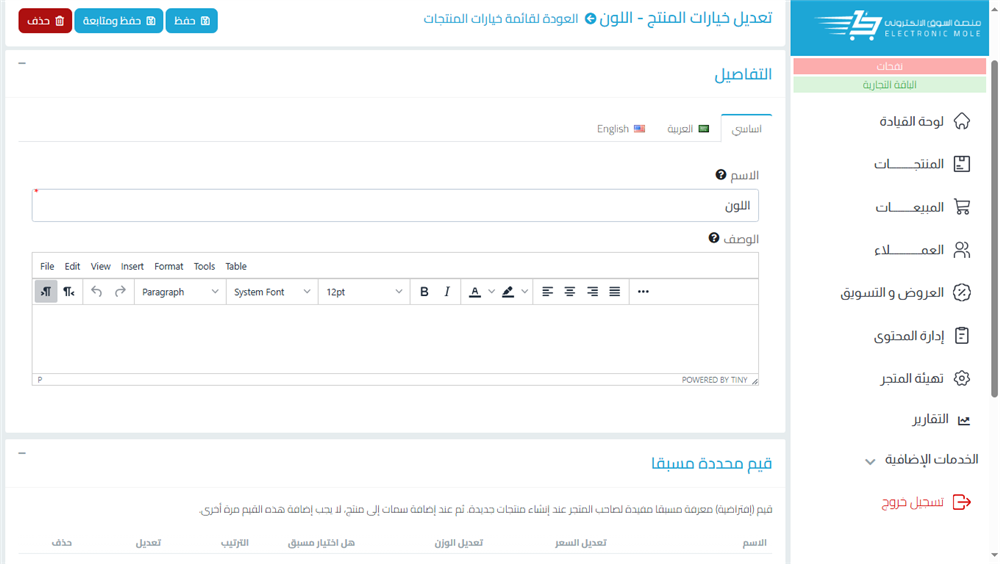This screenshot has width=1000, height=564.
Task: Toggle bold formatting in the editor
Action: coord(424,292)
